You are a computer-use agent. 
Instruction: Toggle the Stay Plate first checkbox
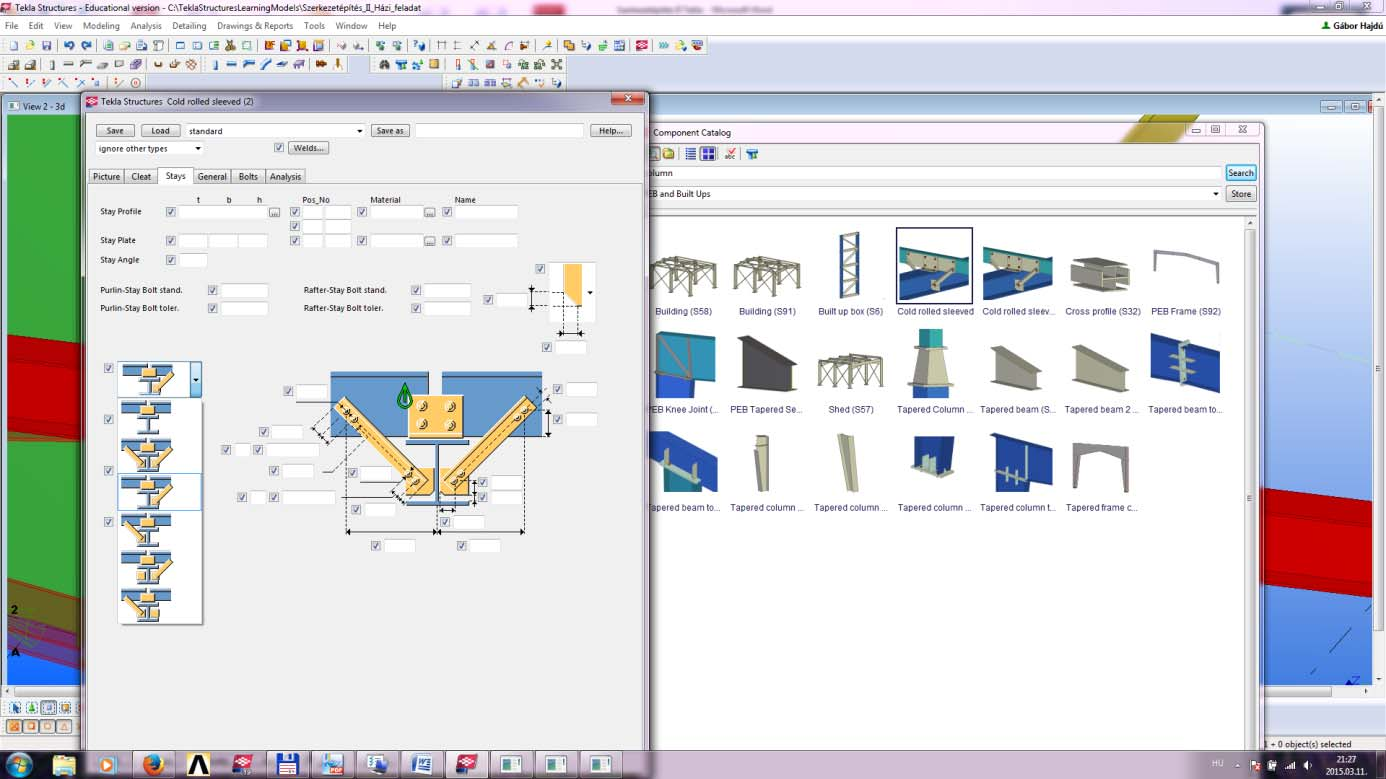click(171, 241)
